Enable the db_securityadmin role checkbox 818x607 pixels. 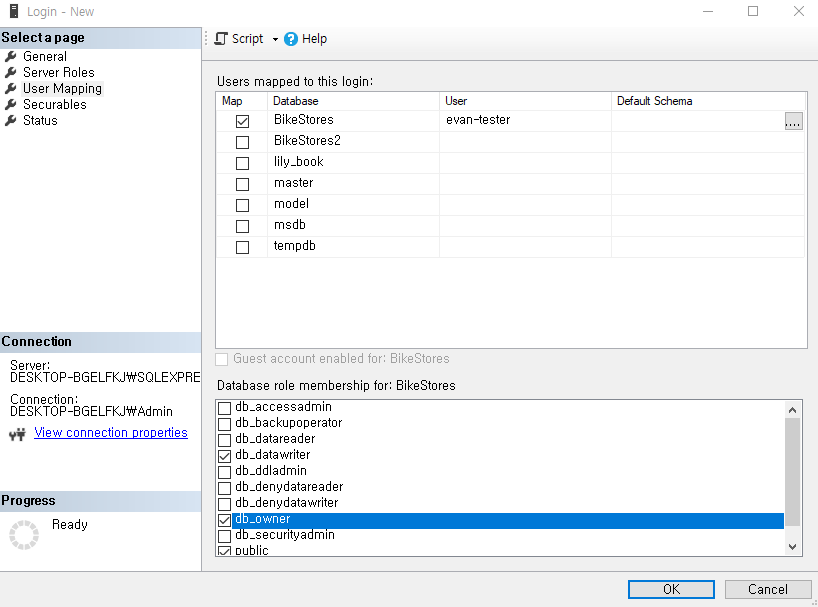(x=224, y=536)
